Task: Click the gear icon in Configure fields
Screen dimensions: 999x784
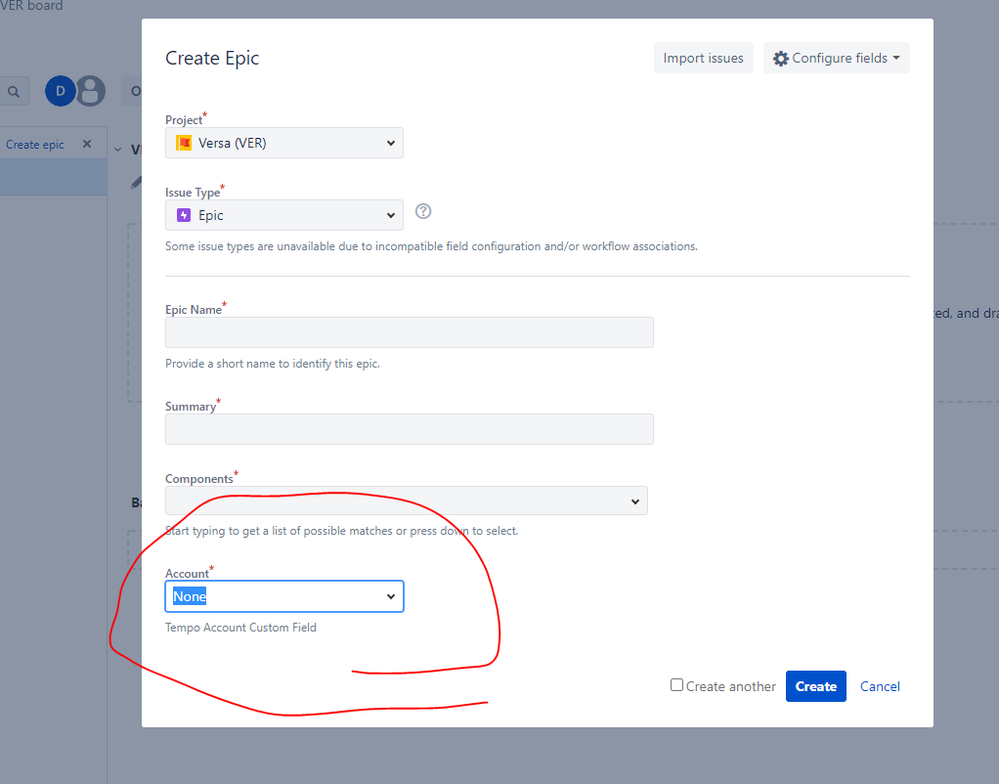Action: point(780,59)
